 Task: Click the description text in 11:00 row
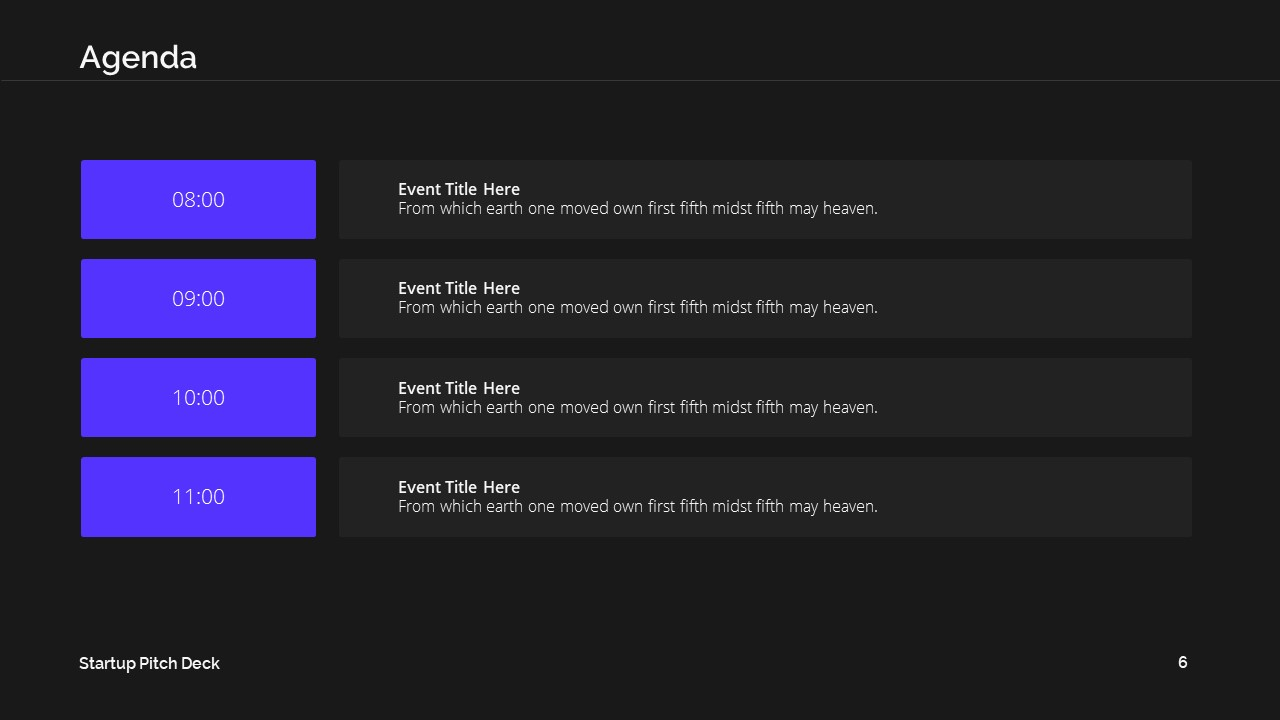pyautogui.click(x=638, y=506)
